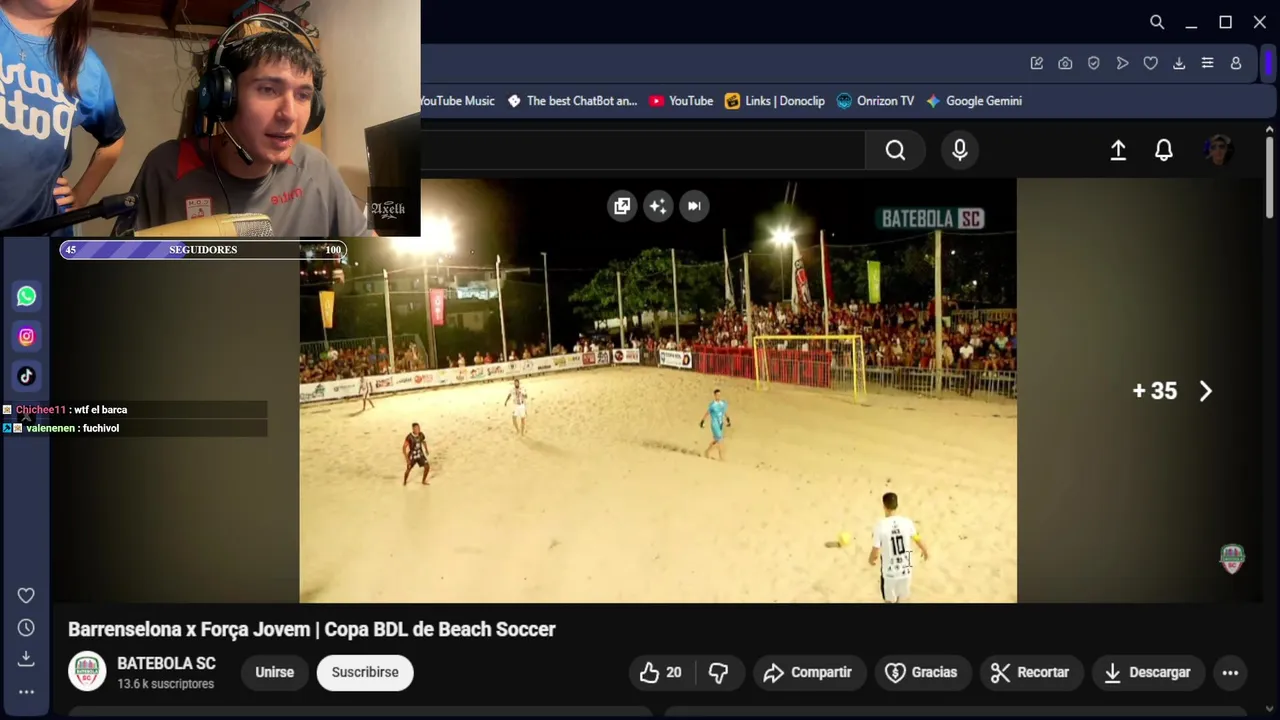Open toolbar downloads arrow icon
This screenshot has height=720, width=1280.
tap(1179, 63)
